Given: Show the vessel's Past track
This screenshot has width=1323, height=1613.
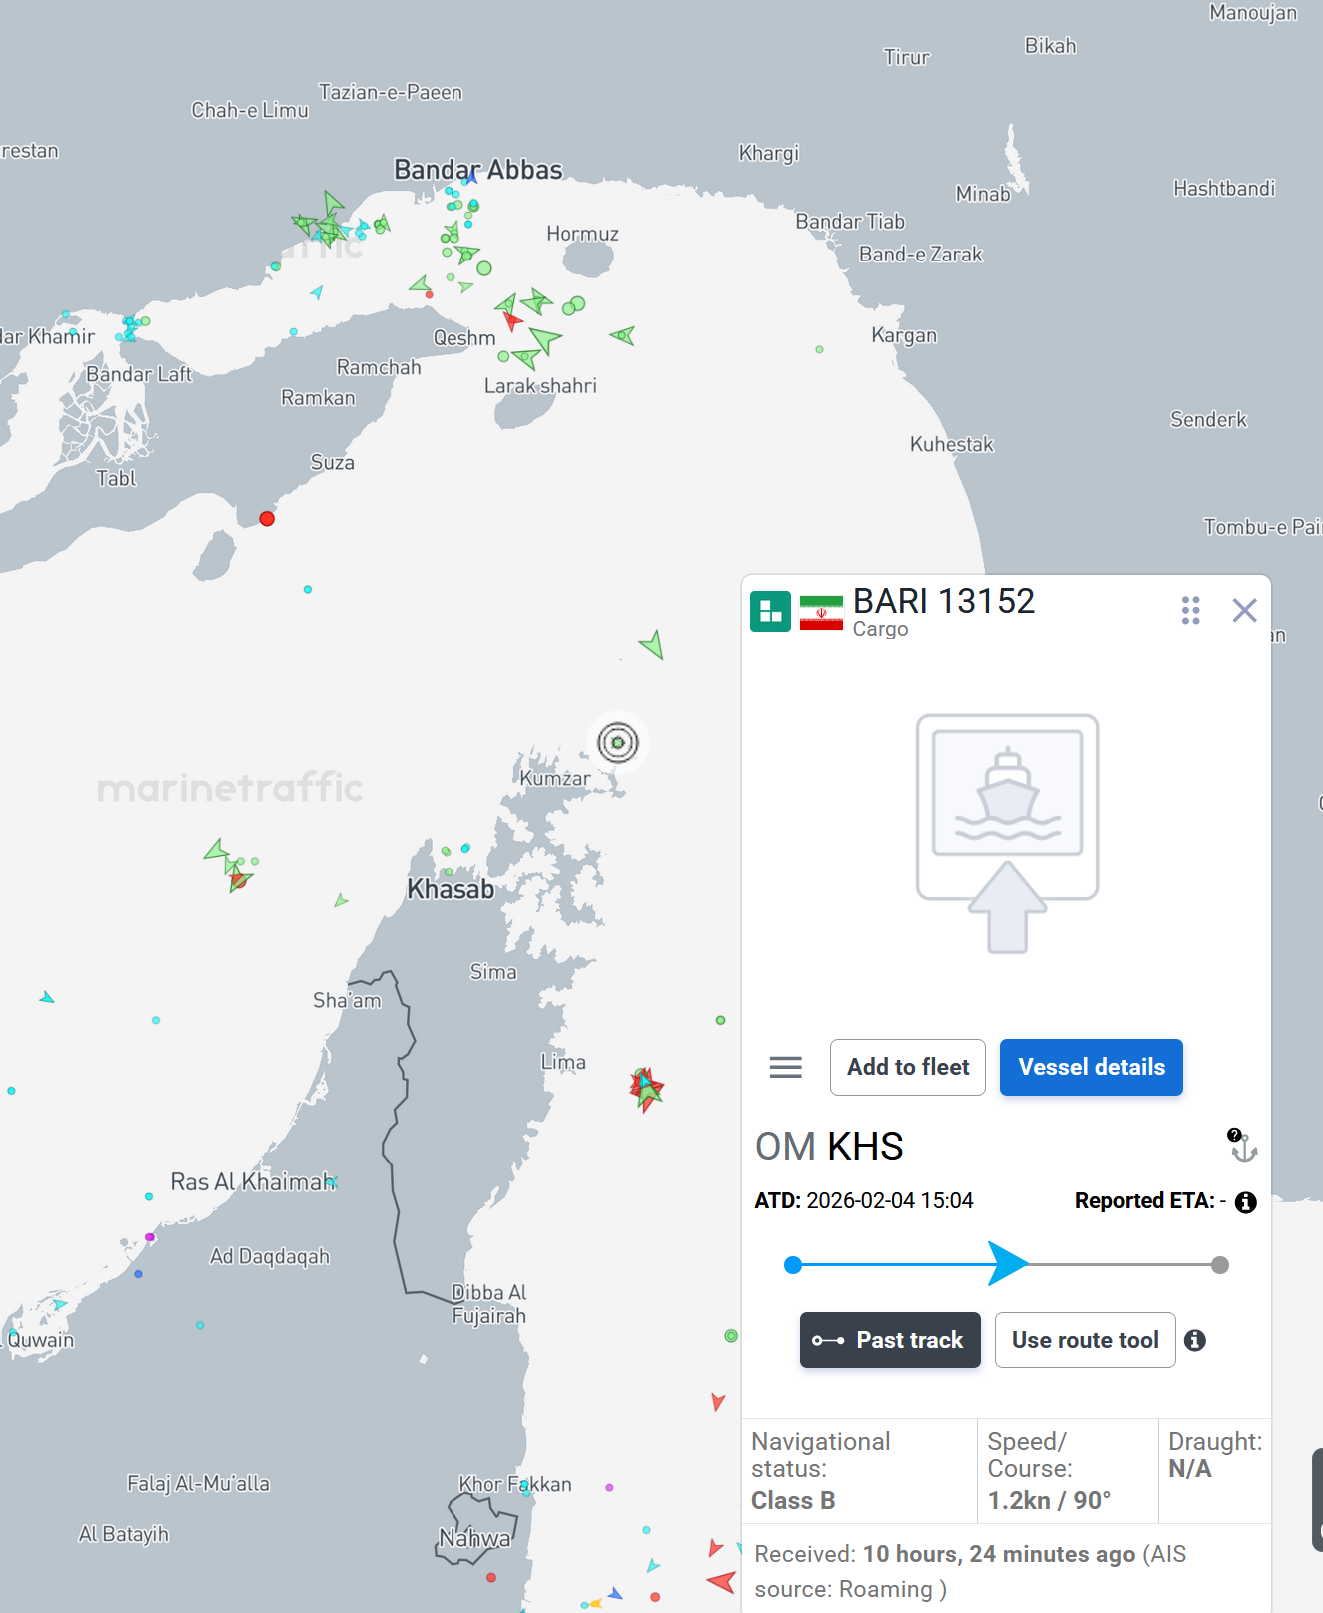Looking at the screenshot, I should 890,1340.
